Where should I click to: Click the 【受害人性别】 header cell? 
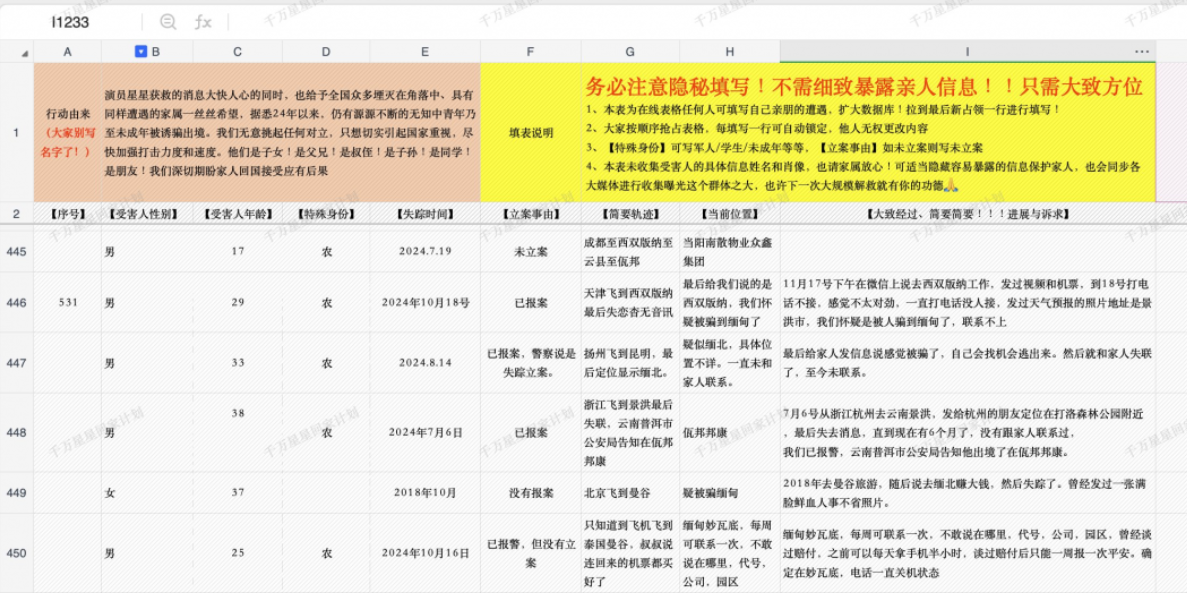(x=147, y=214)
